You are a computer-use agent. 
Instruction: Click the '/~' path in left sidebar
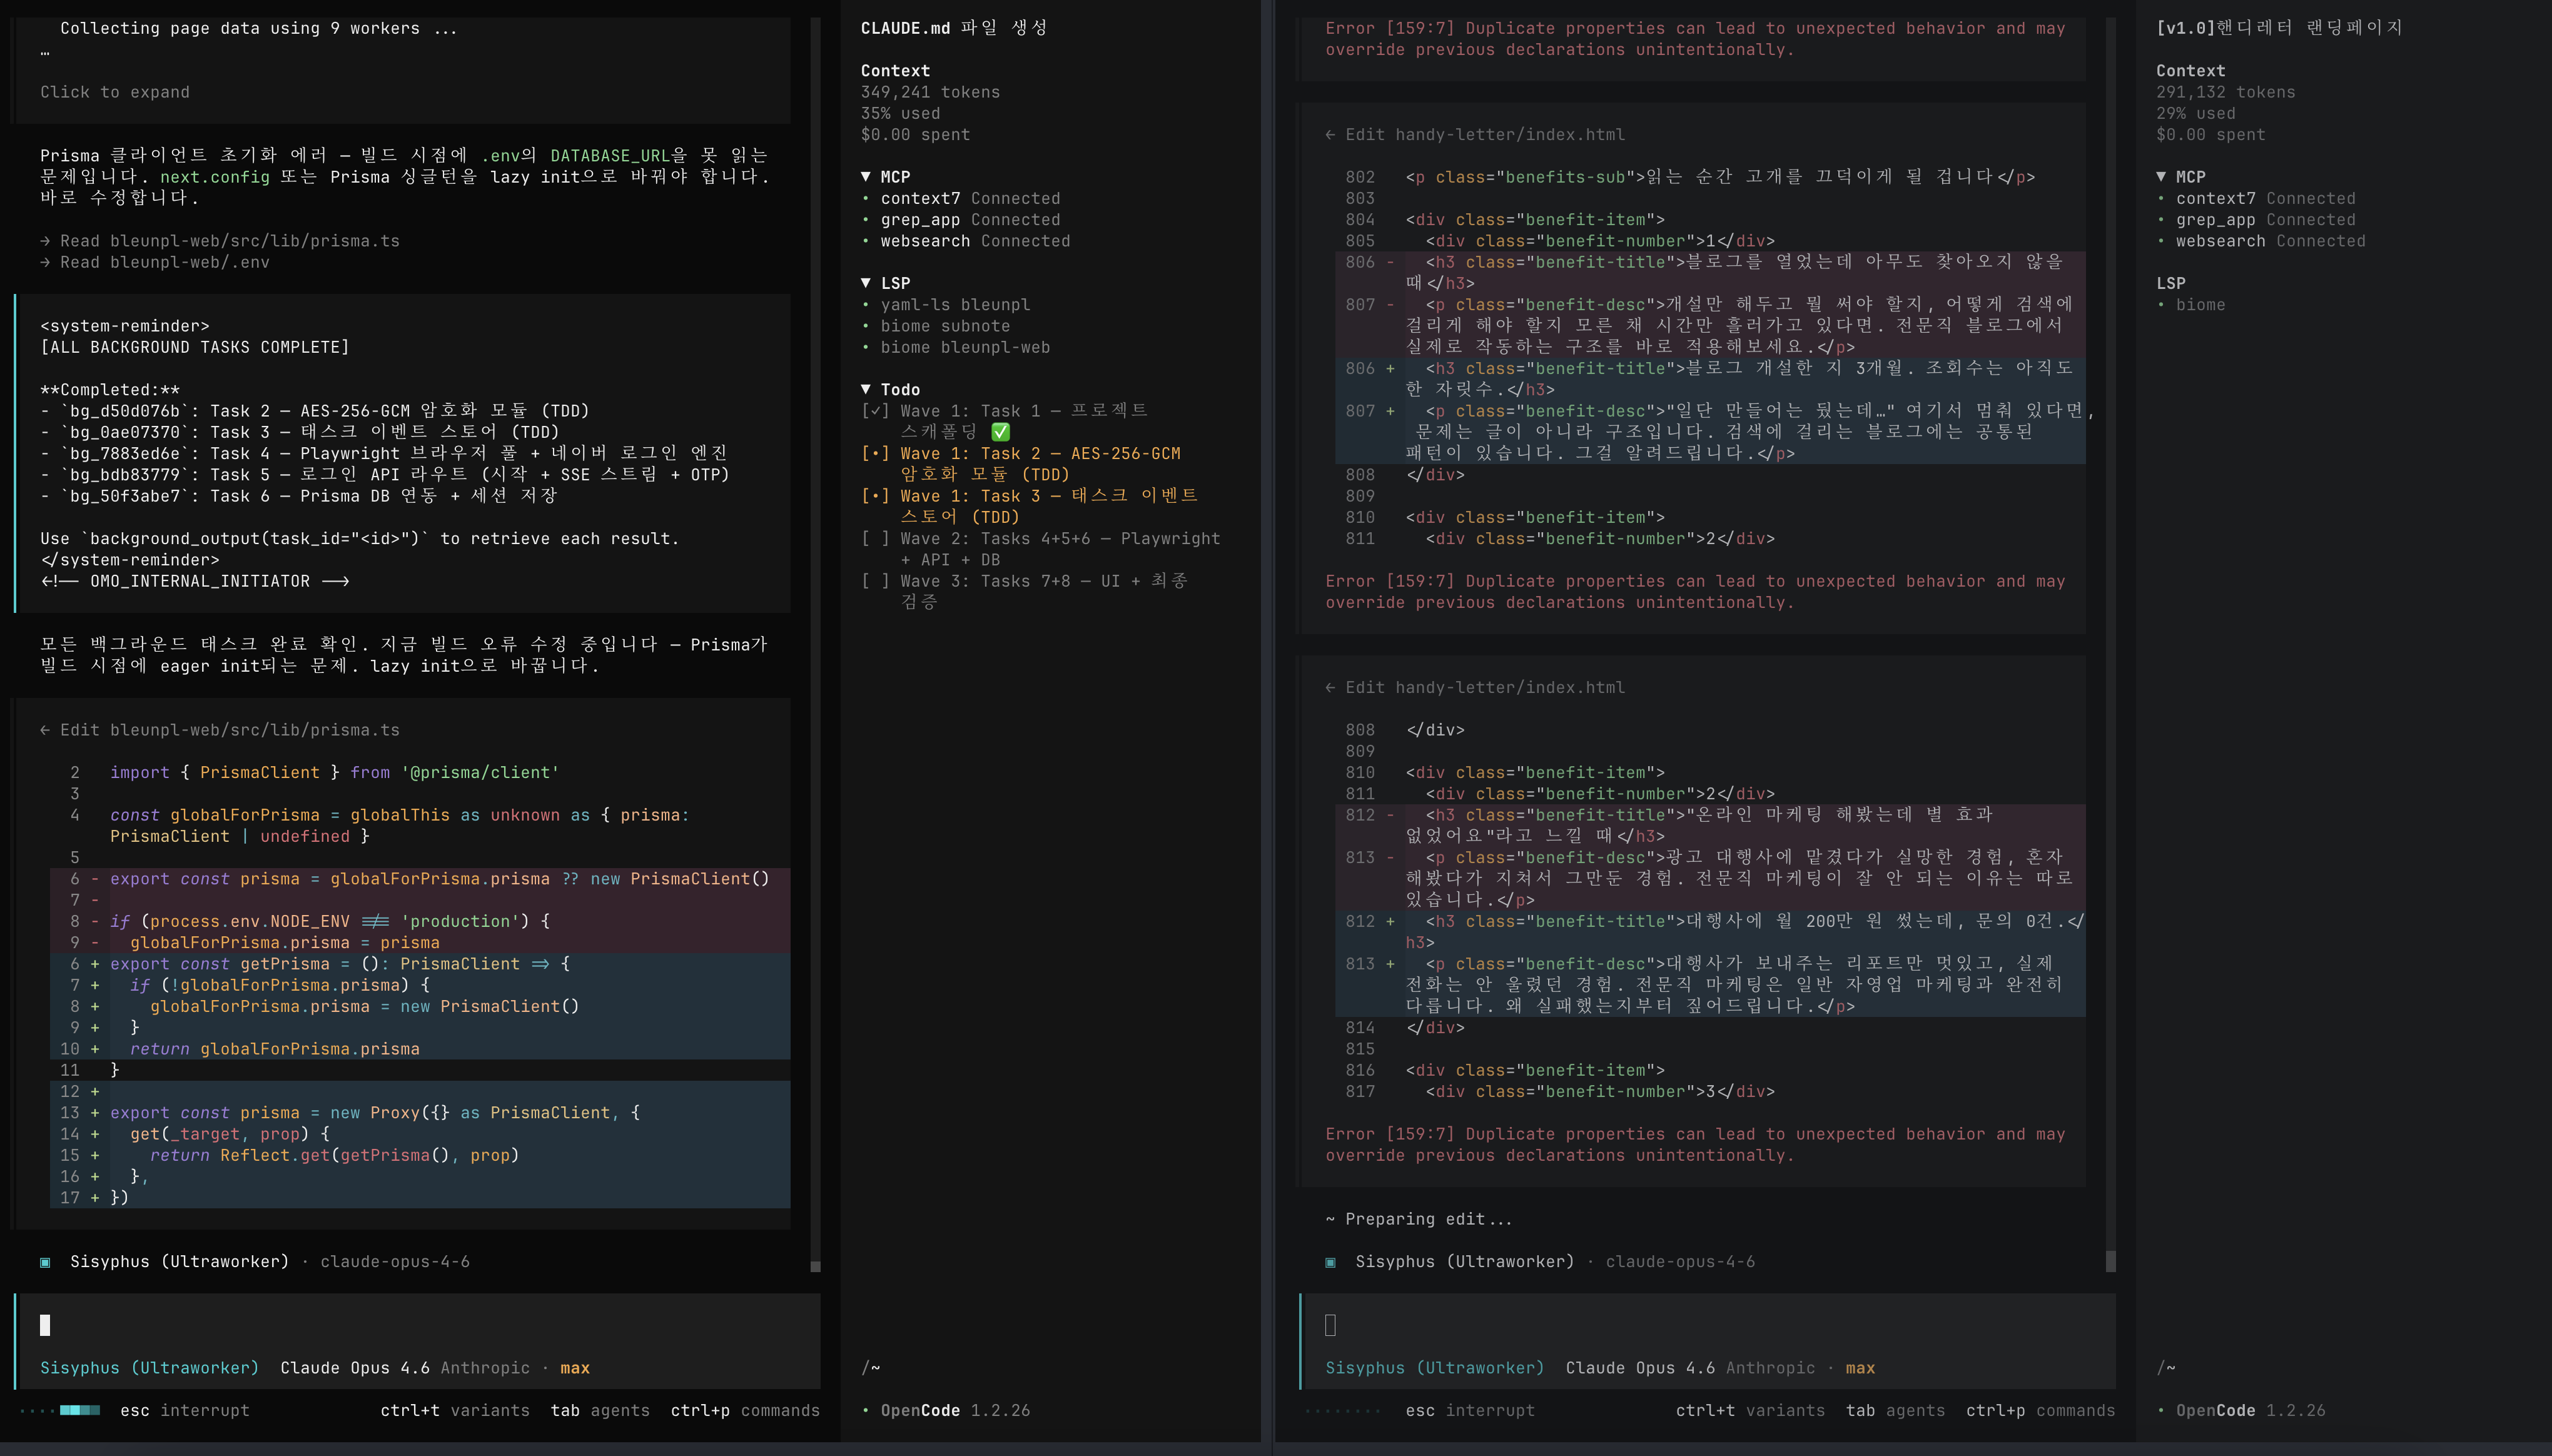click(870, 1368)
